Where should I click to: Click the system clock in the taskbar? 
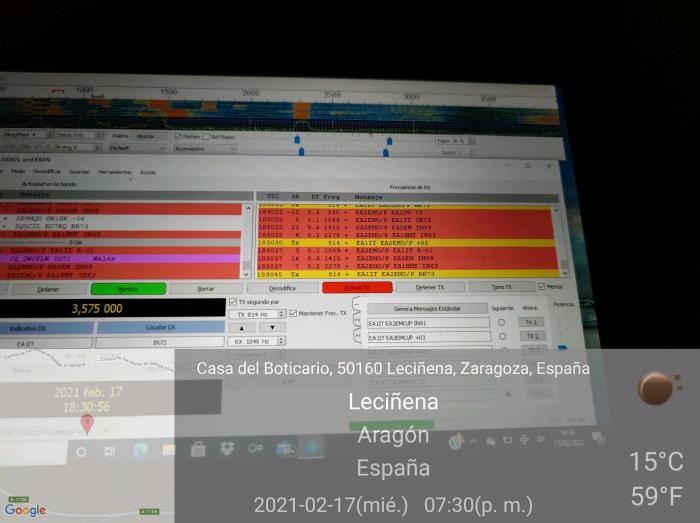[x=568, y=438]
